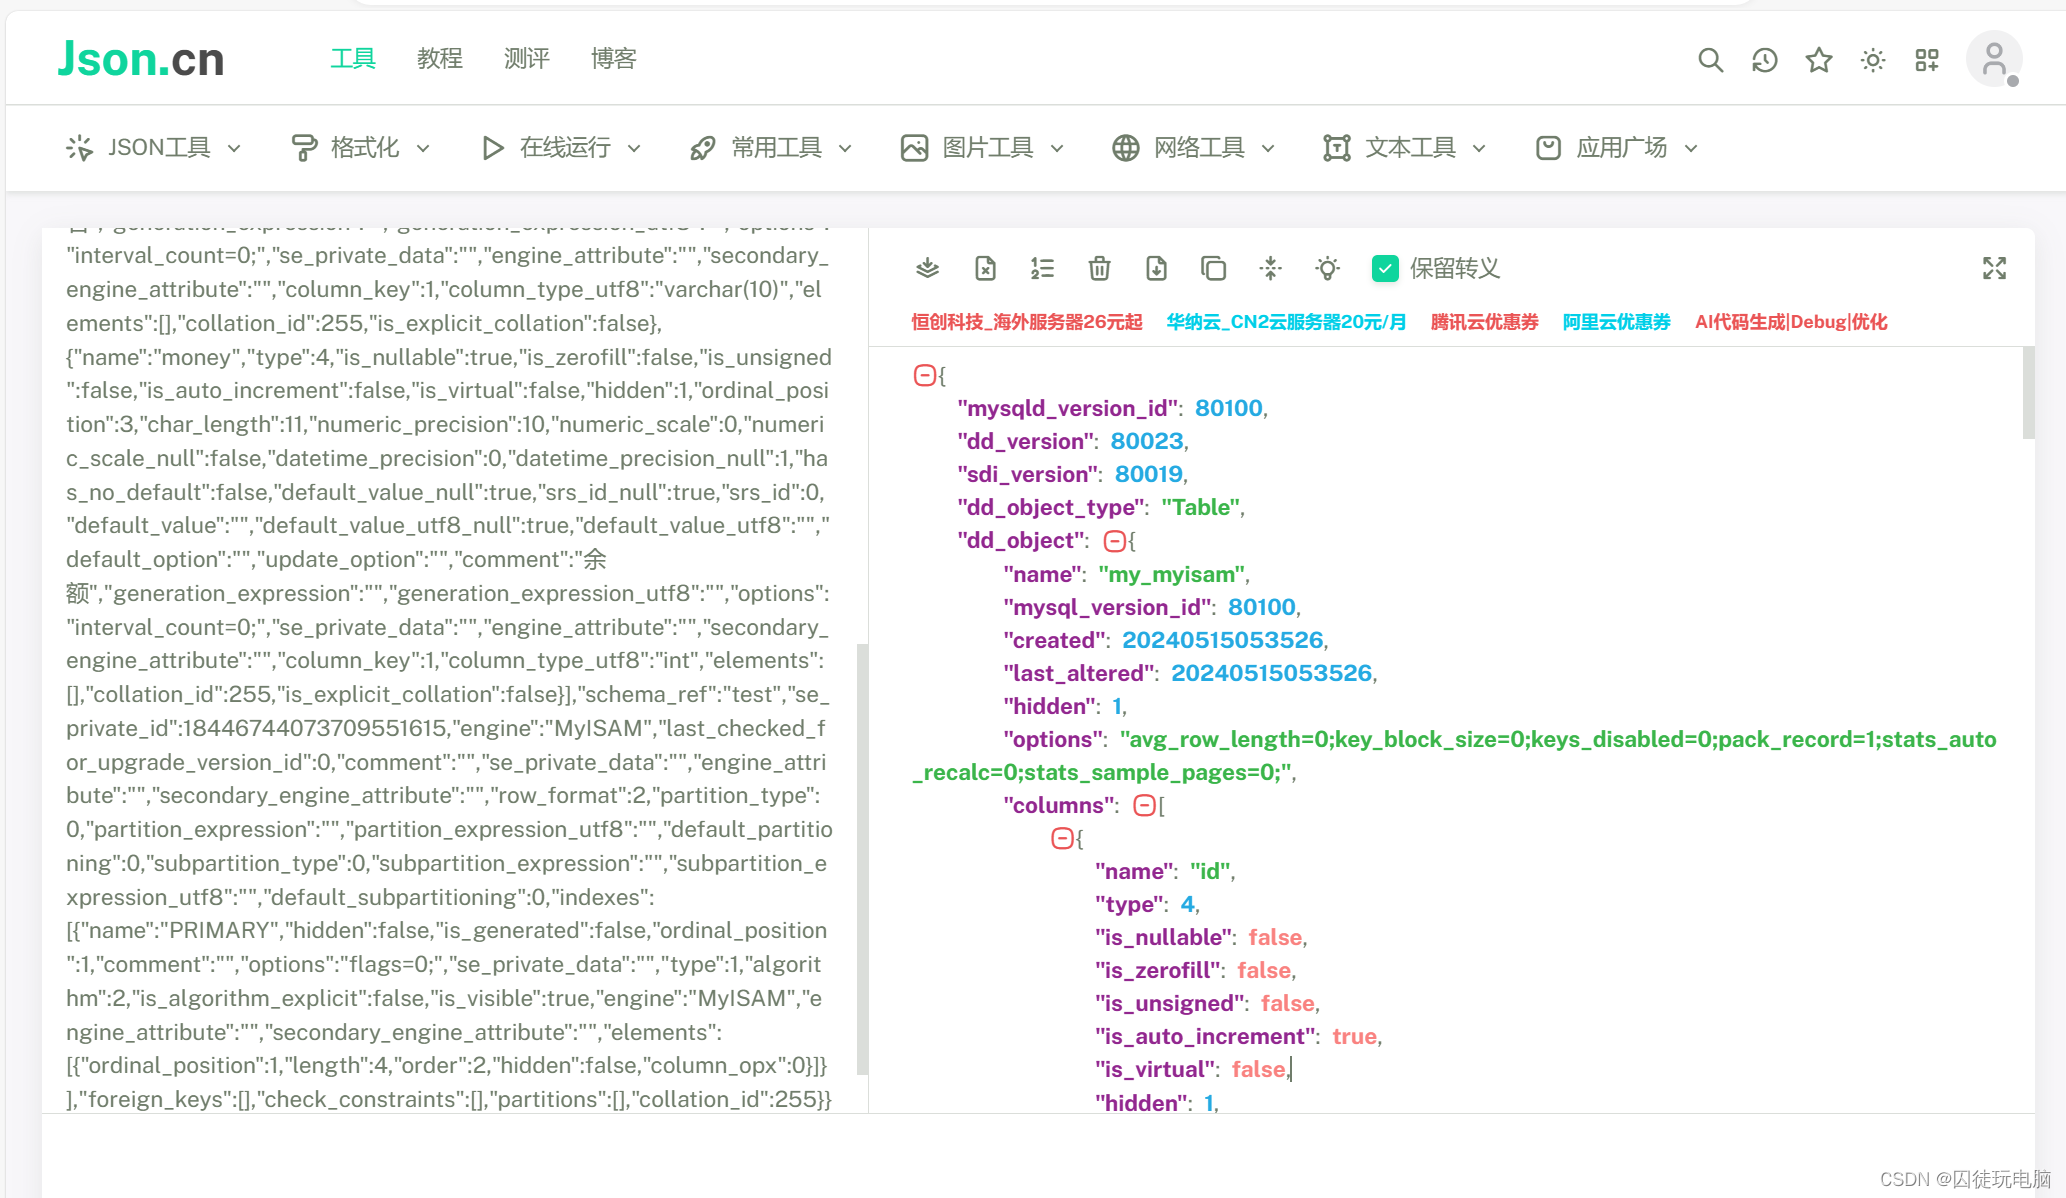The width and height of the screenshot is (2066, 1198).
Task: Click the "sdi_version" key
Action: coord(1030,474)
